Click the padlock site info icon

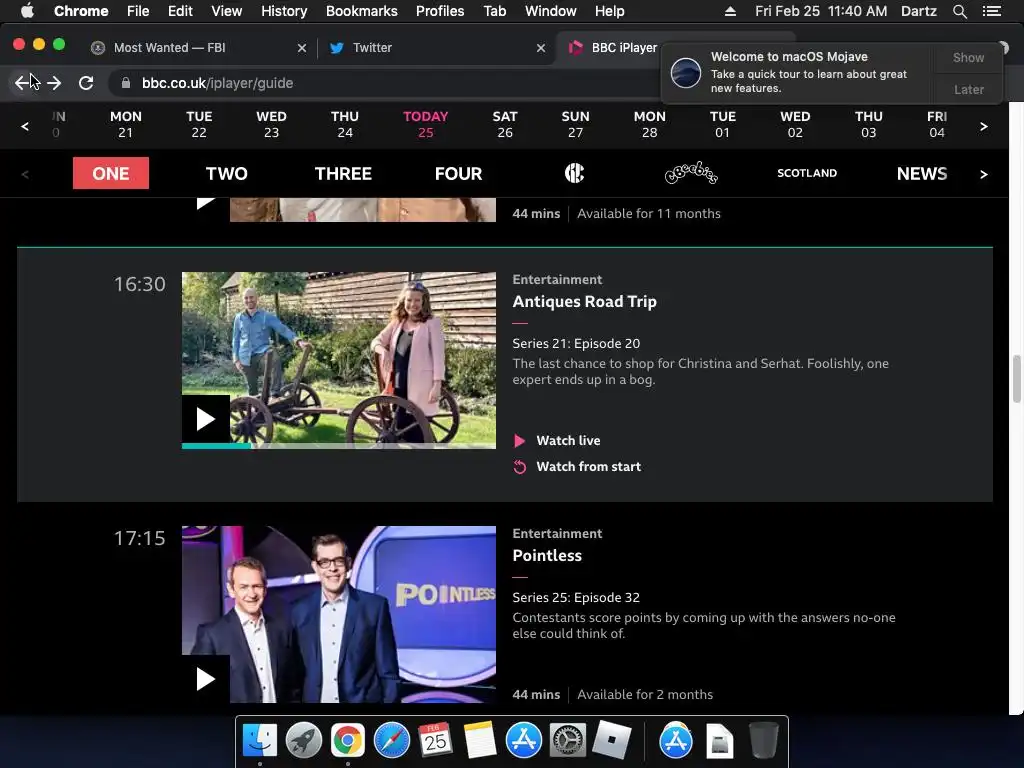pyautogui.click(x=126, y=83)
